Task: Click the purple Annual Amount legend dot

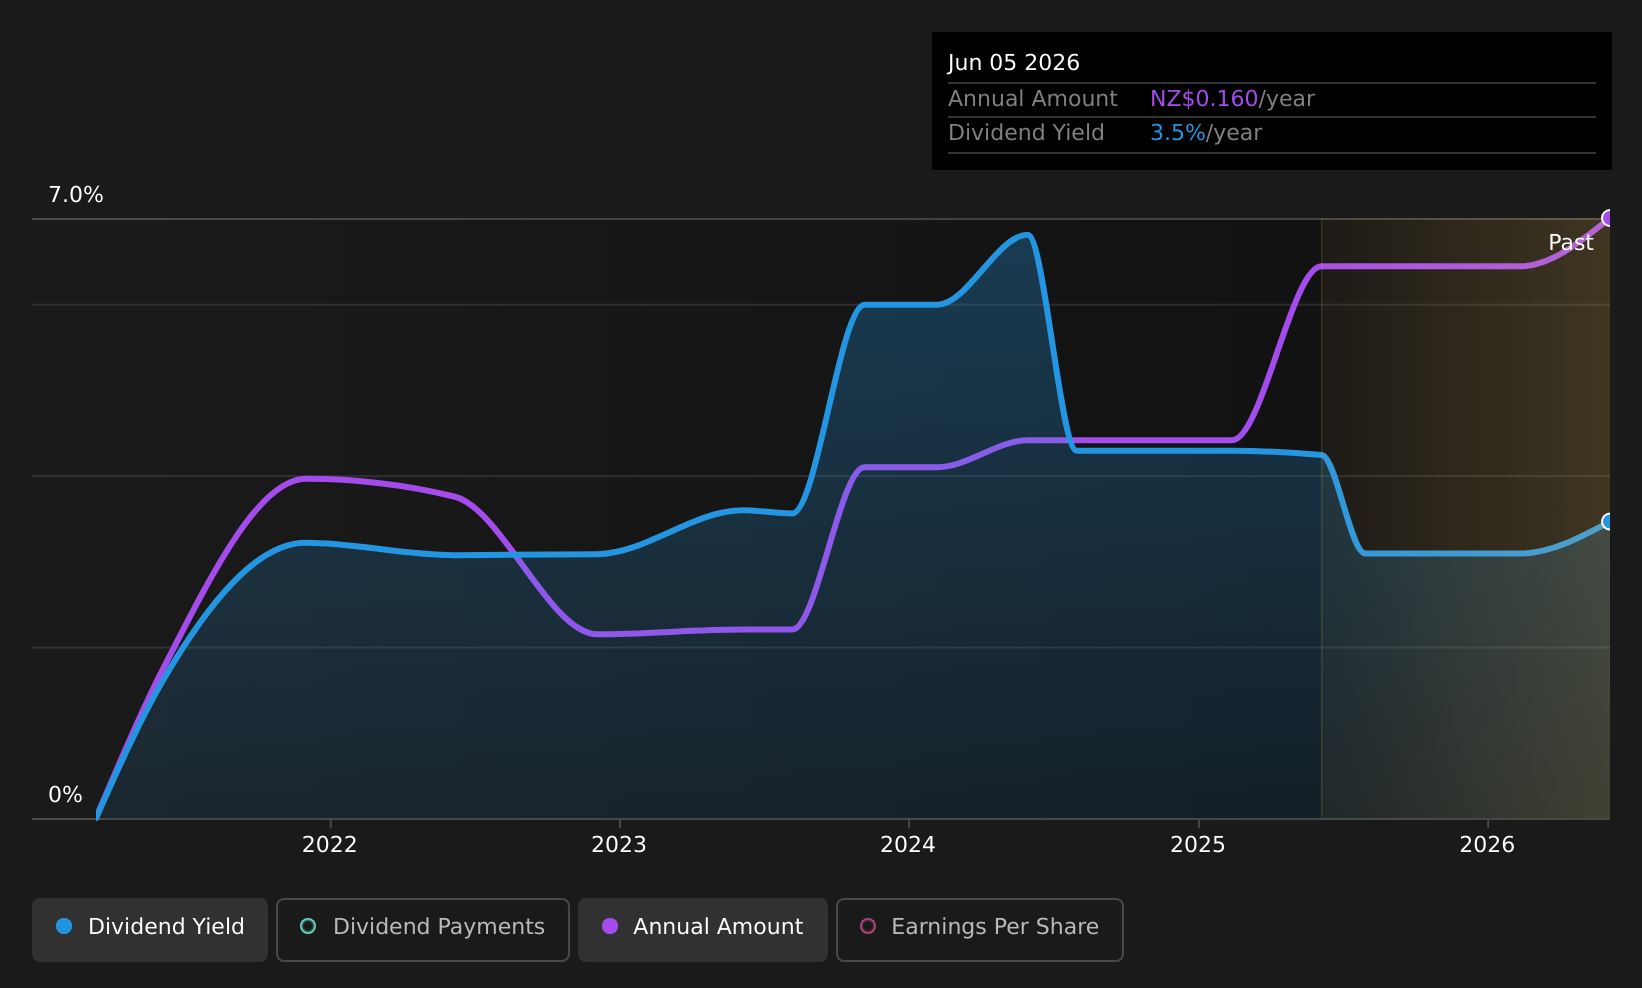Action: [x=610, y=926]
